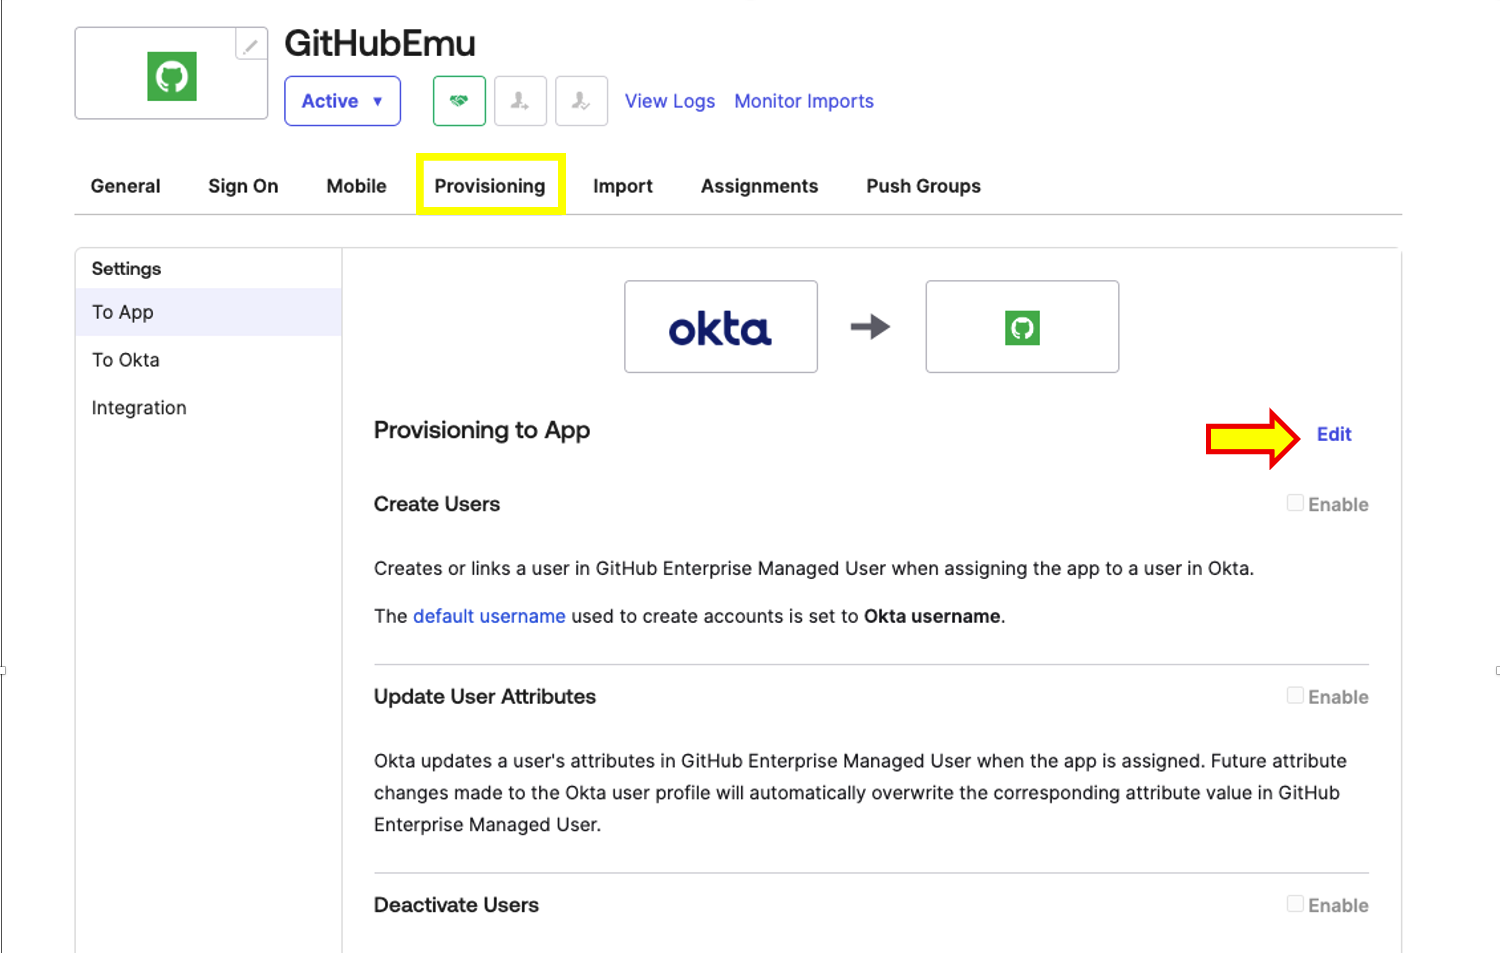Click the Settings sidebar header
The height and width of the screenshot is (953, 1500).
coord(126,269)
